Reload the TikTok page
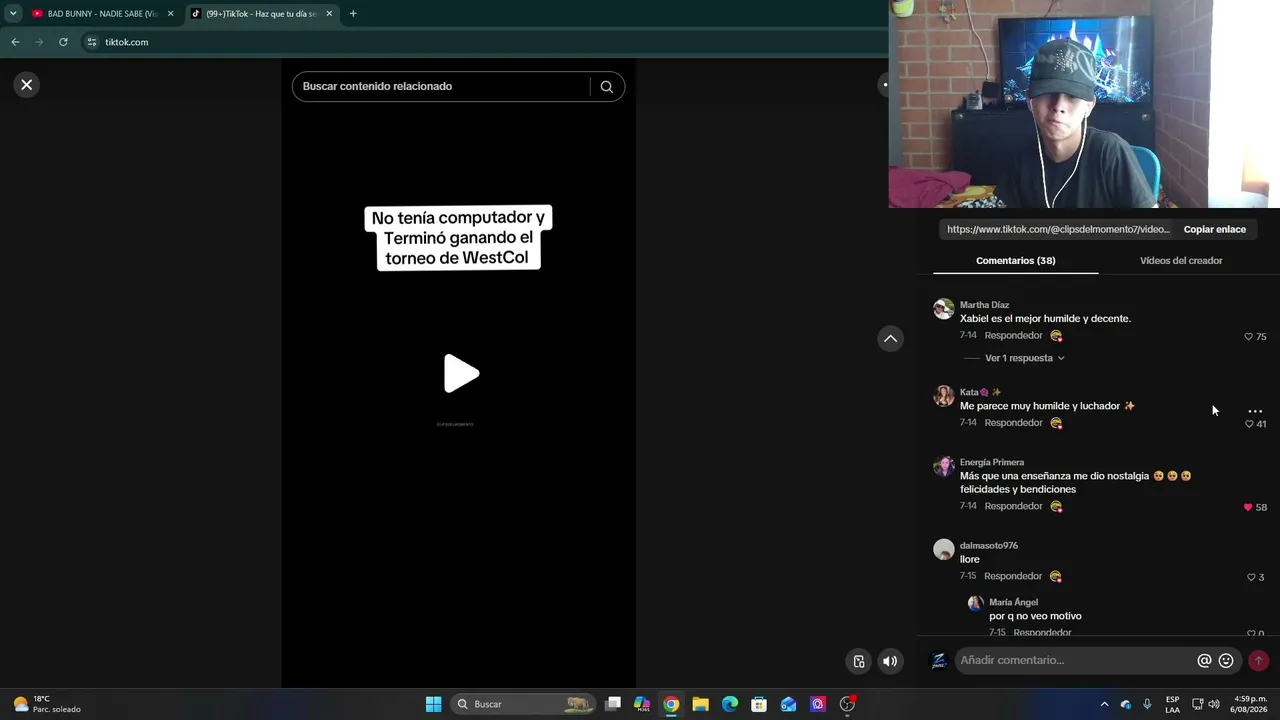Screen dimensions: 1280x720 point(63,42)
